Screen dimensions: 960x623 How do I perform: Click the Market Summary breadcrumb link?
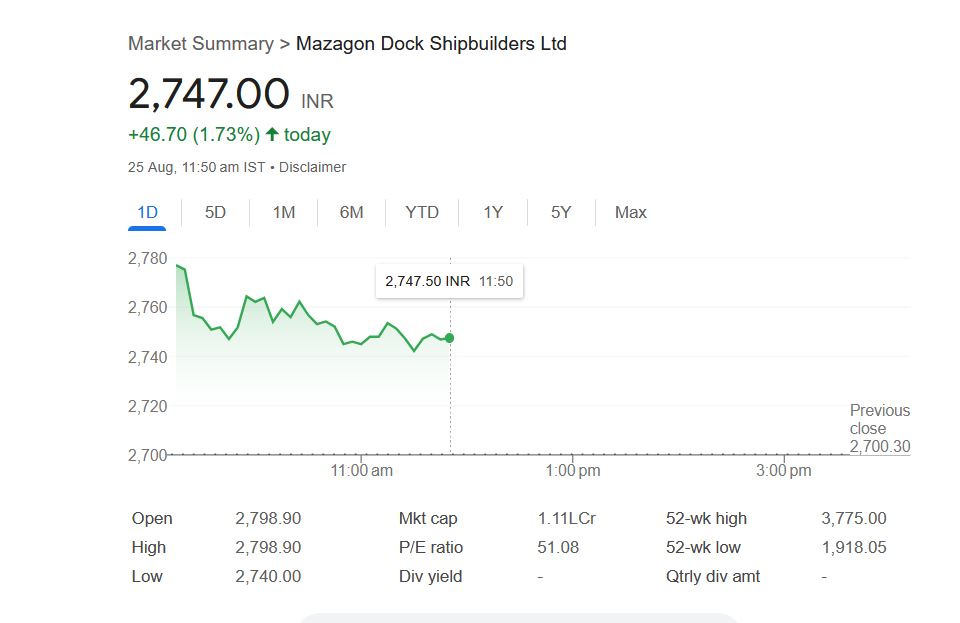(x=200, y=44)
